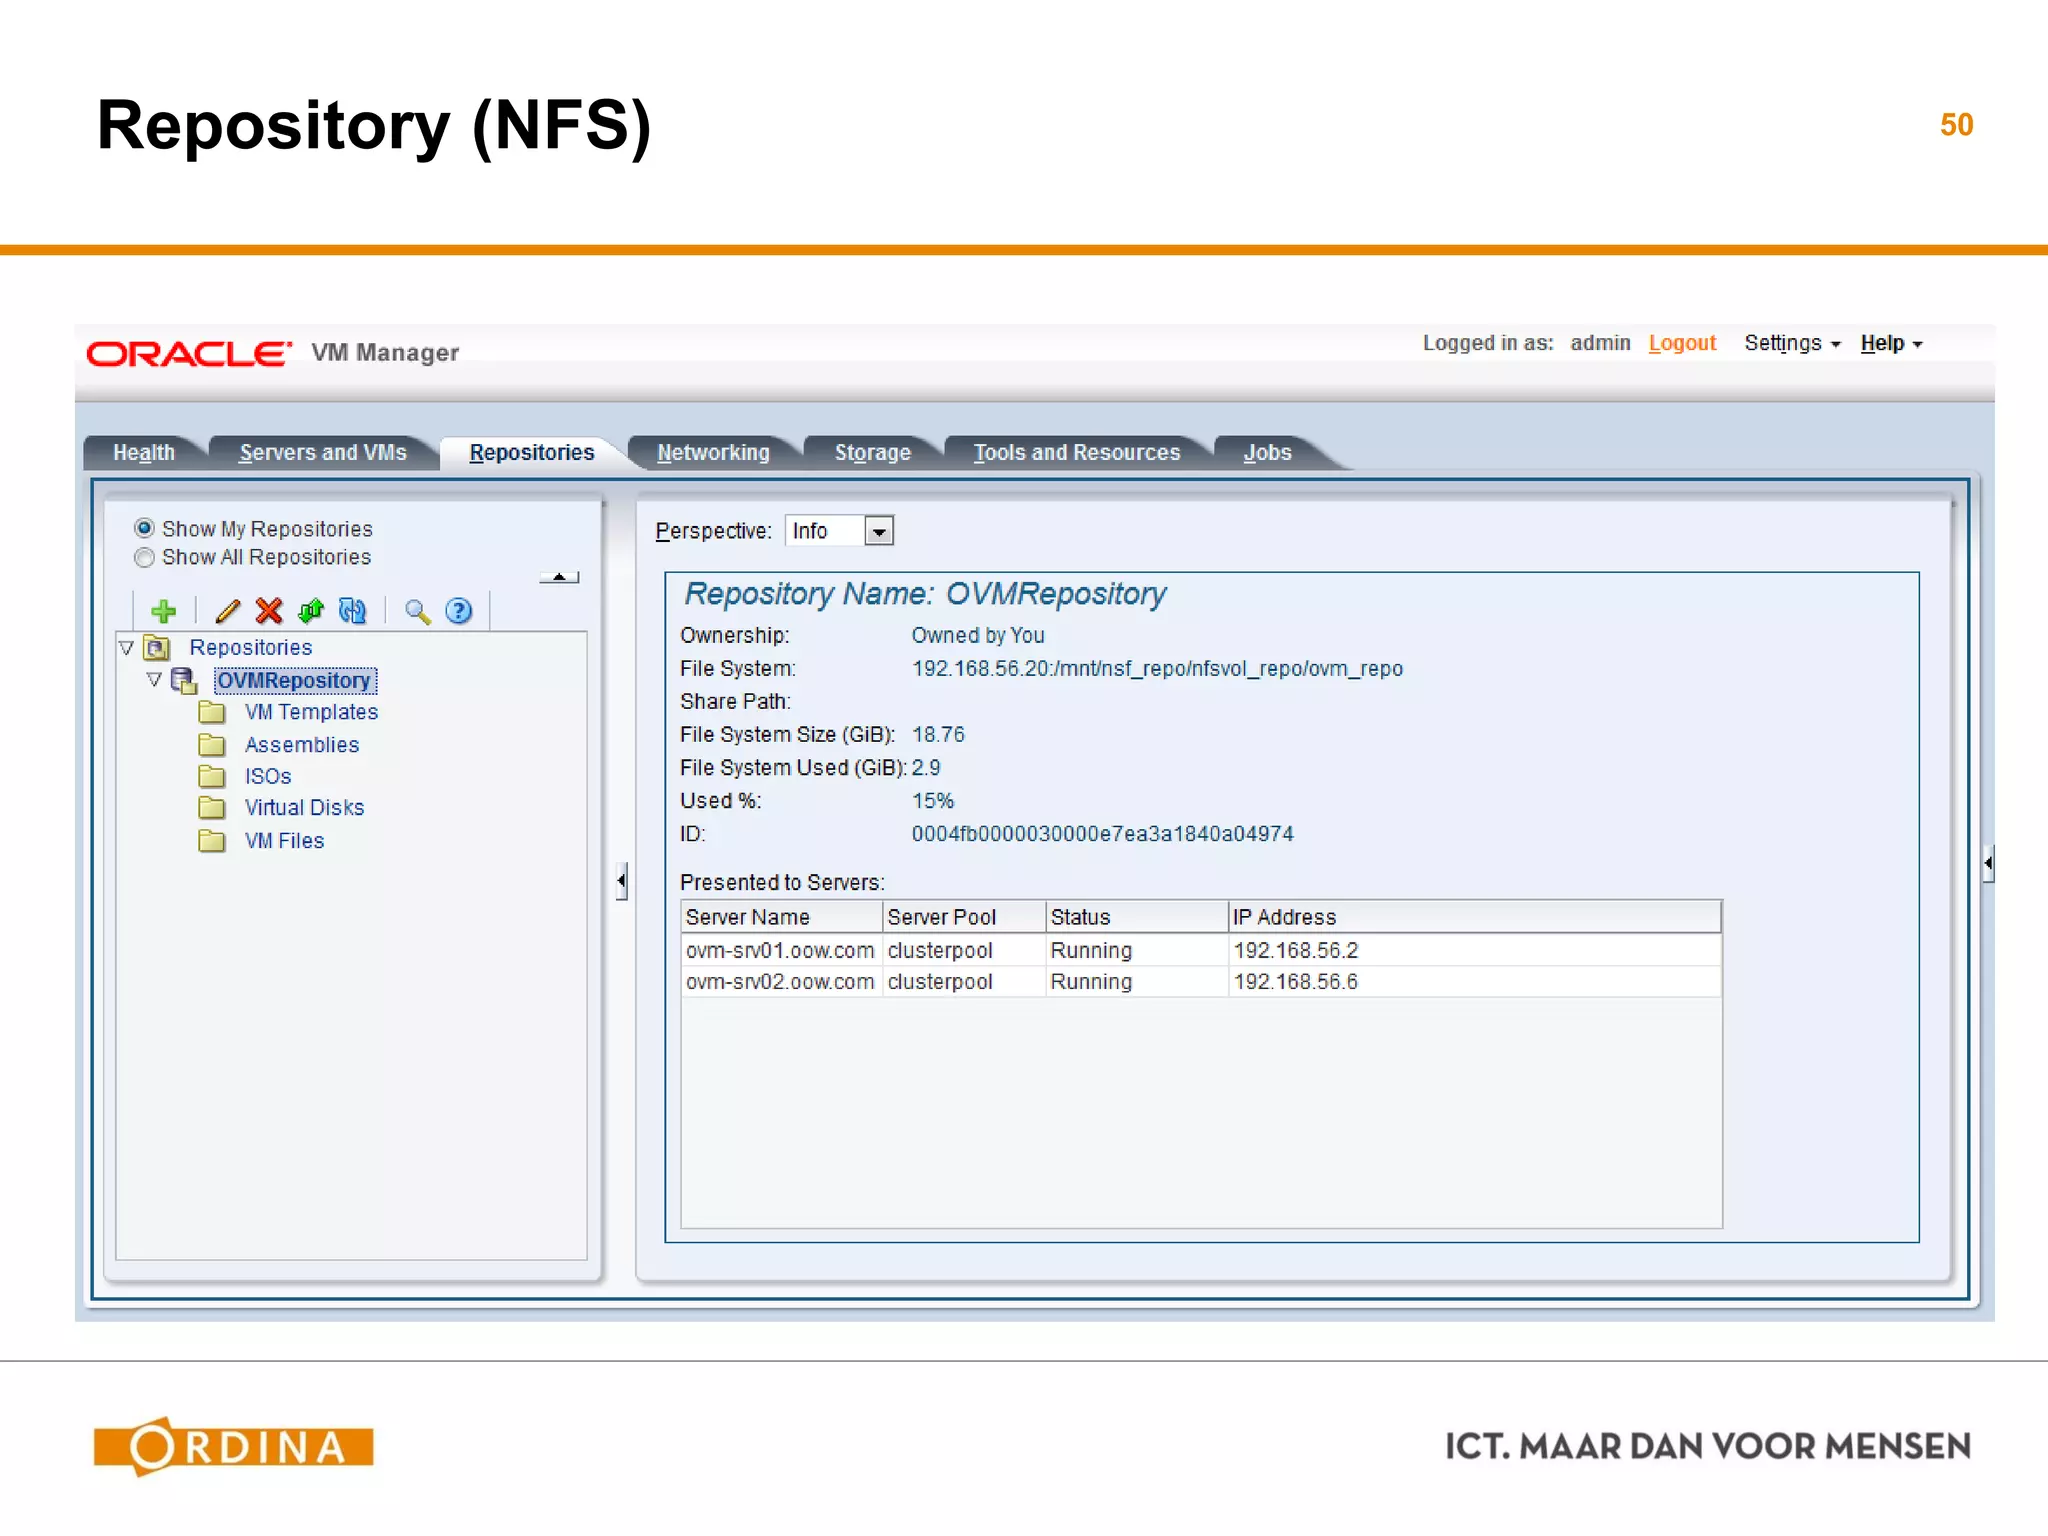
Task: Open the Perspective Info dropdown
Action: (879, 531)
